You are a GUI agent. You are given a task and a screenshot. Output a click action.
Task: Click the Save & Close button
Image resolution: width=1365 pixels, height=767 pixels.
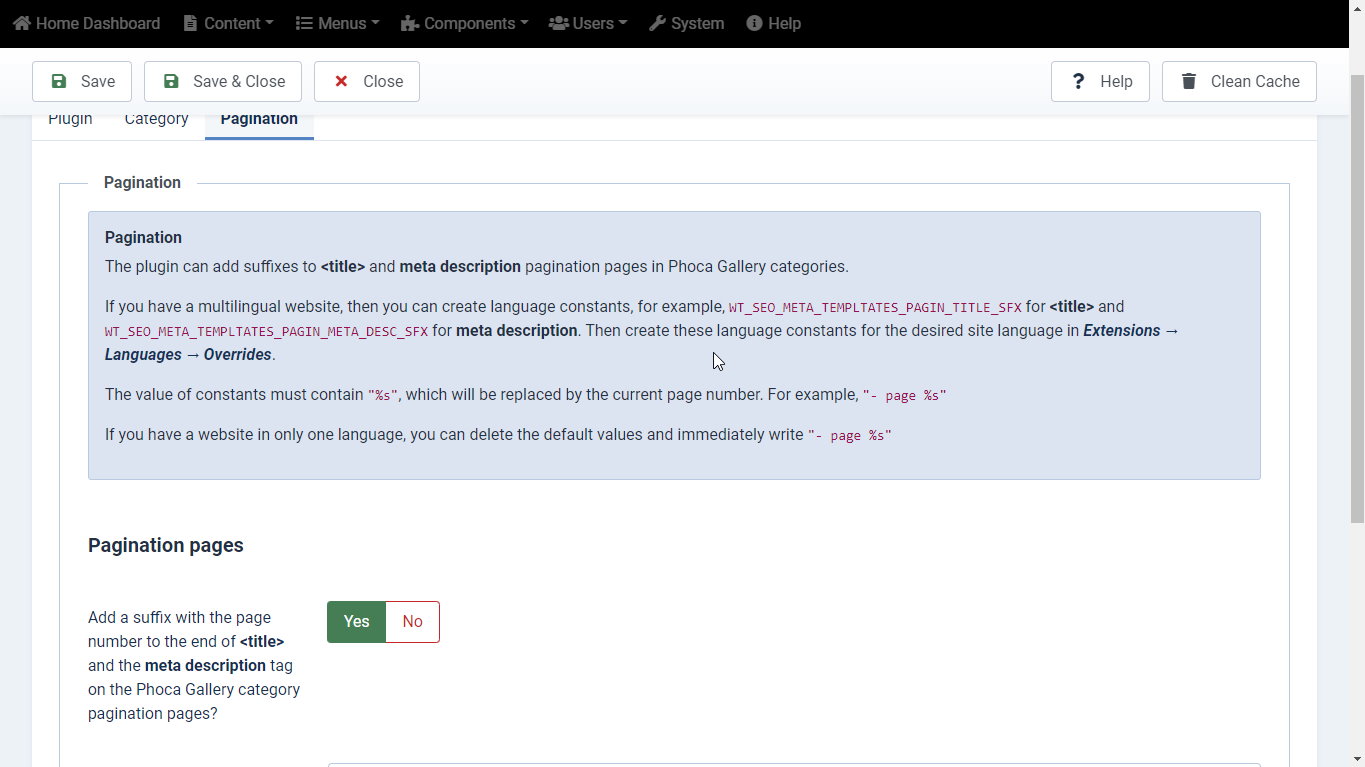point(223,81)
